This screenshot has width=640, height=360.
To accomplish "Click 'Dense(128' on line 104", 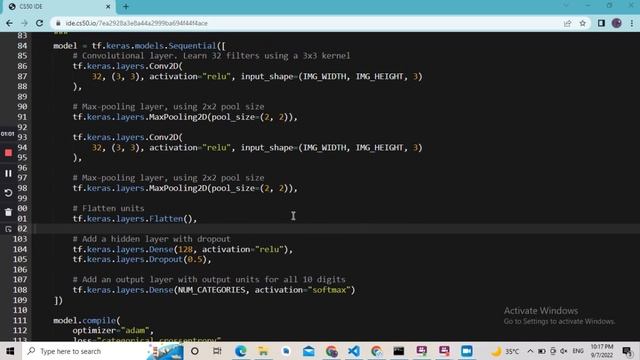I will pyautogui.click(x=171, y=249).
